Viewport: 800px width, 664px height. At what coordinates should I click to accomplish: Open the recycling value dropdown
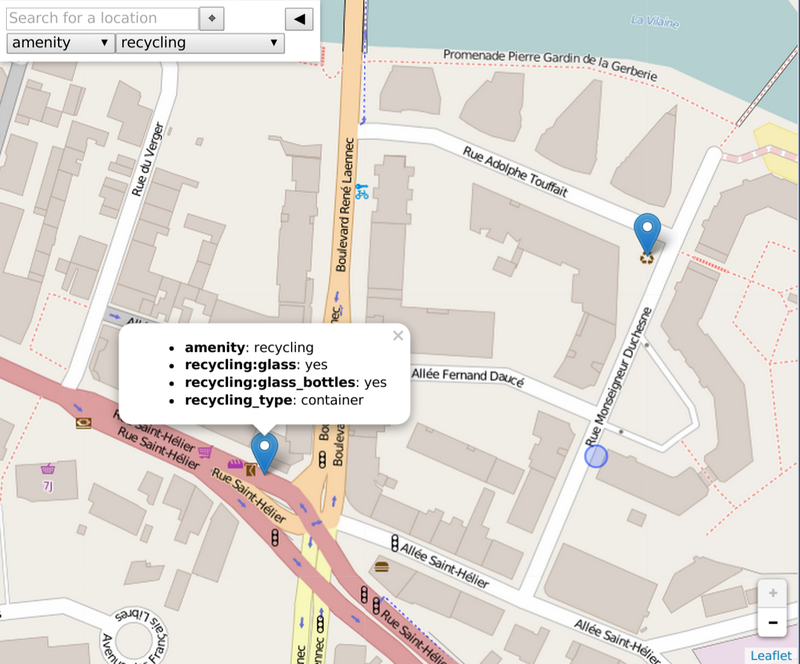click(x=200, y=43)
